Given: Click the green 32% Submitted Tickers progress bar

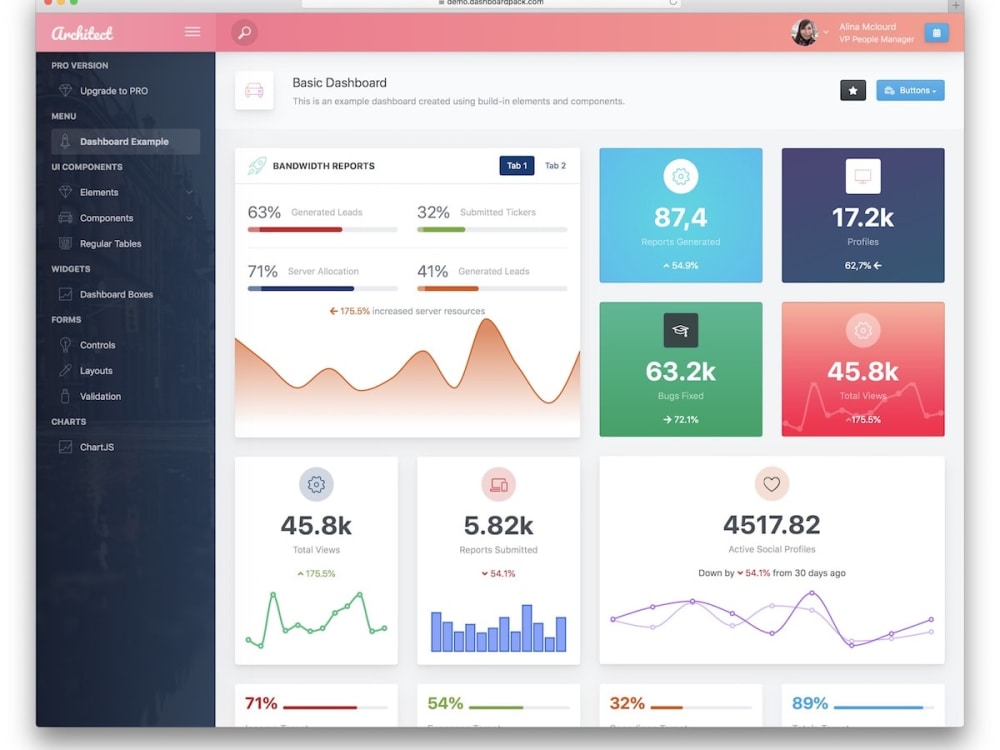Looking at the screenshot, I should click(492, 230).
